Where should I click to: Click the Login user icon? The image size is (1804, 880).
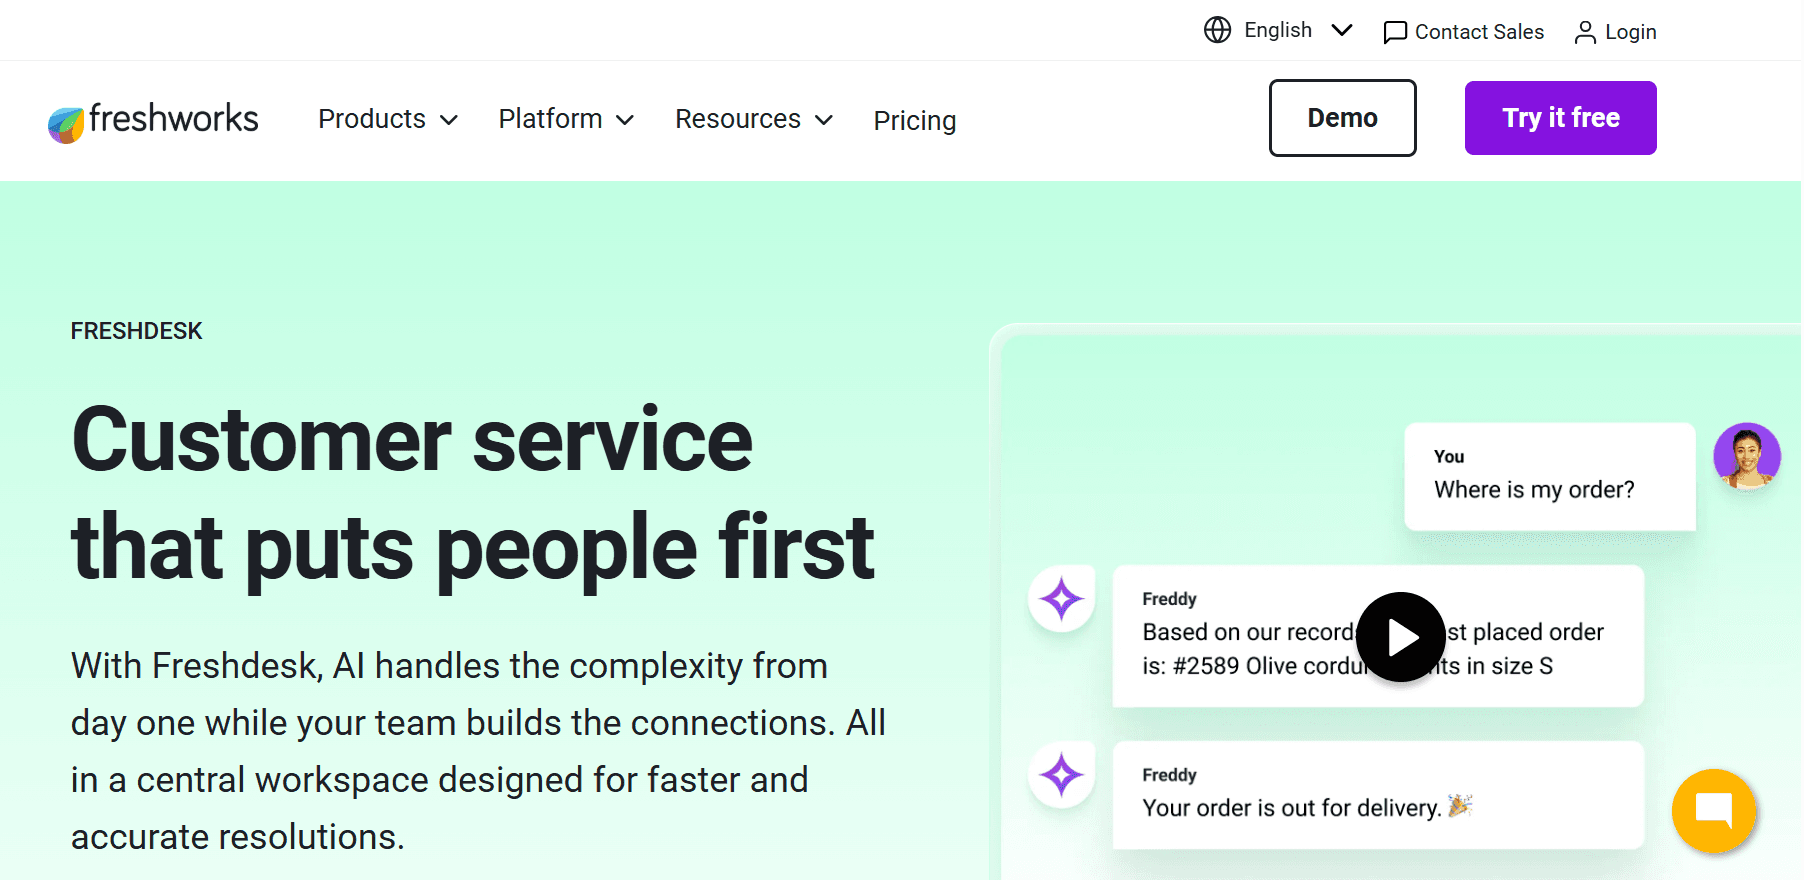(1585, 33)
